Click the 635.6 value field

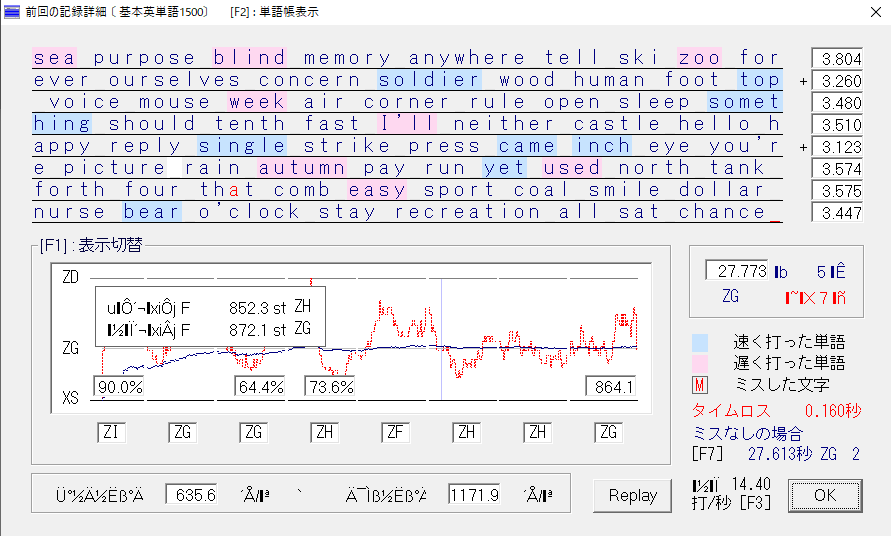point(191,495)
